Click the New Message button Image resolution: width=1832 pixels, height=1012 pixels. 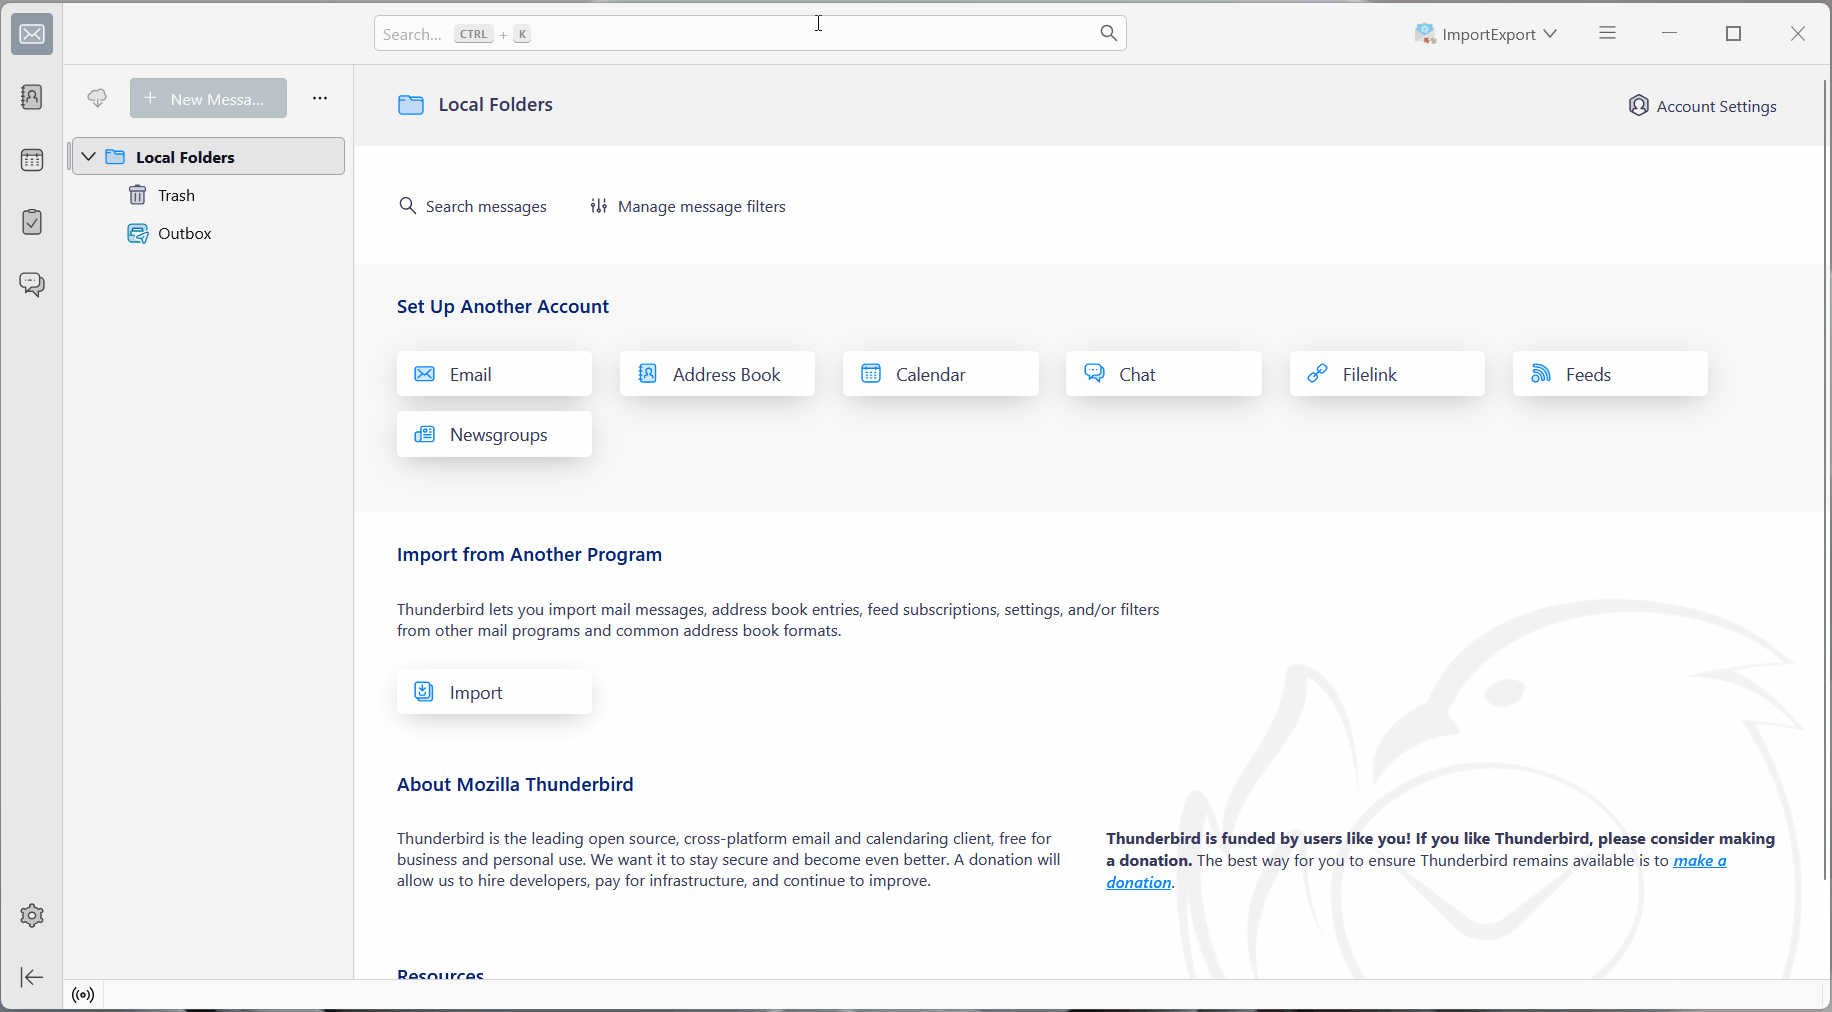coord(208,98)
